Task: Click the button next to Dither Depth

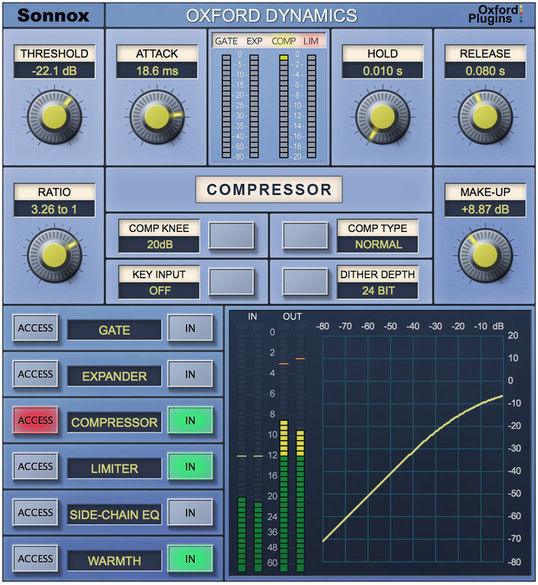Action: pyautogui.click(x=305, y=282)
